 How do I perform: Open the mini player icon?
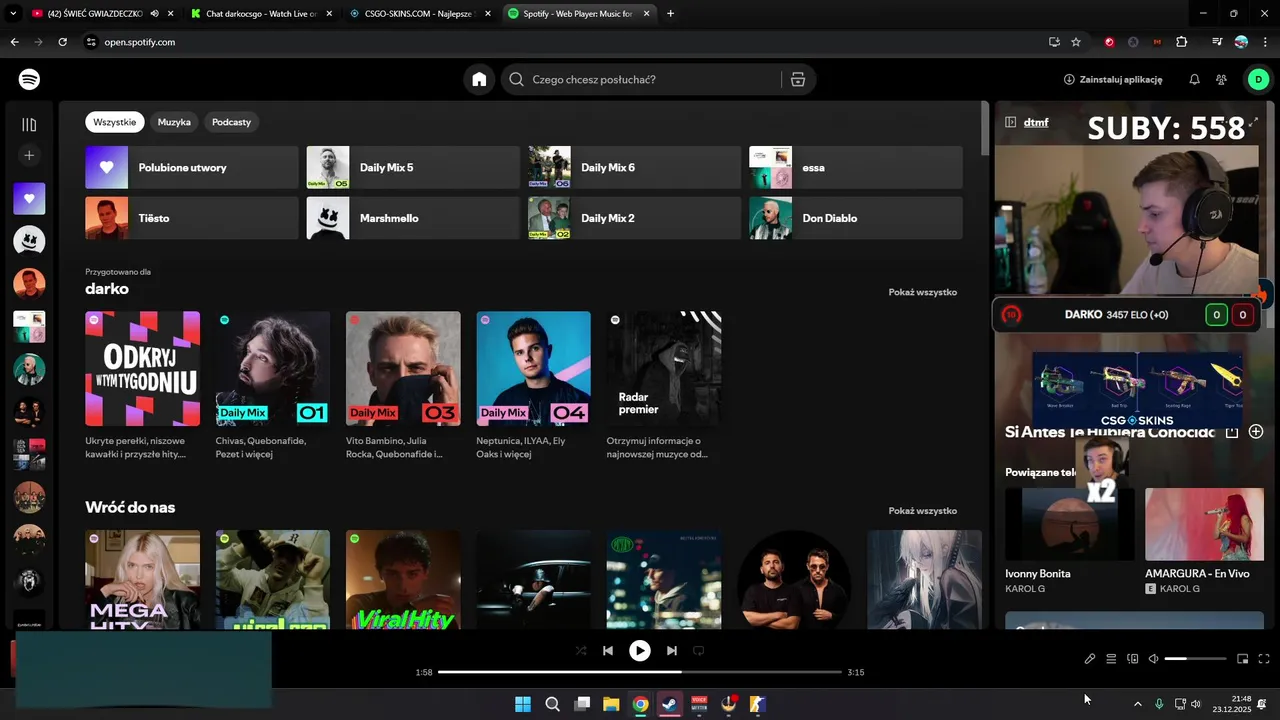pos(1243,659)
